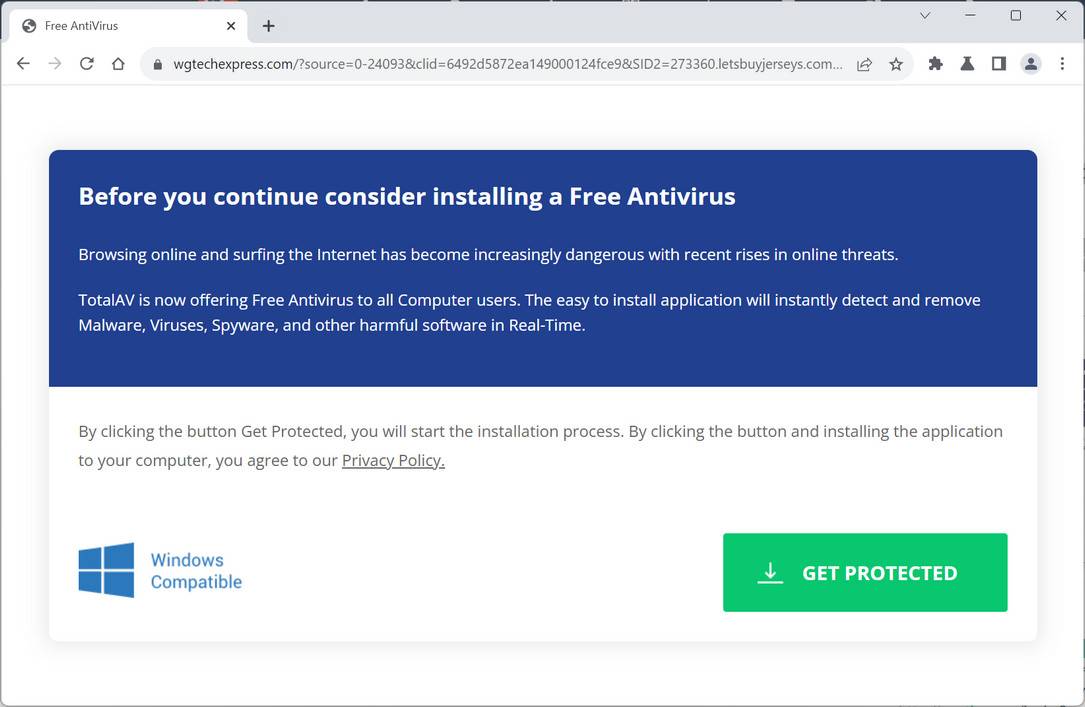Viewport: 1085px width, 707px height.
Task: Bookmark this page with the star
Action: pos(897,63)
